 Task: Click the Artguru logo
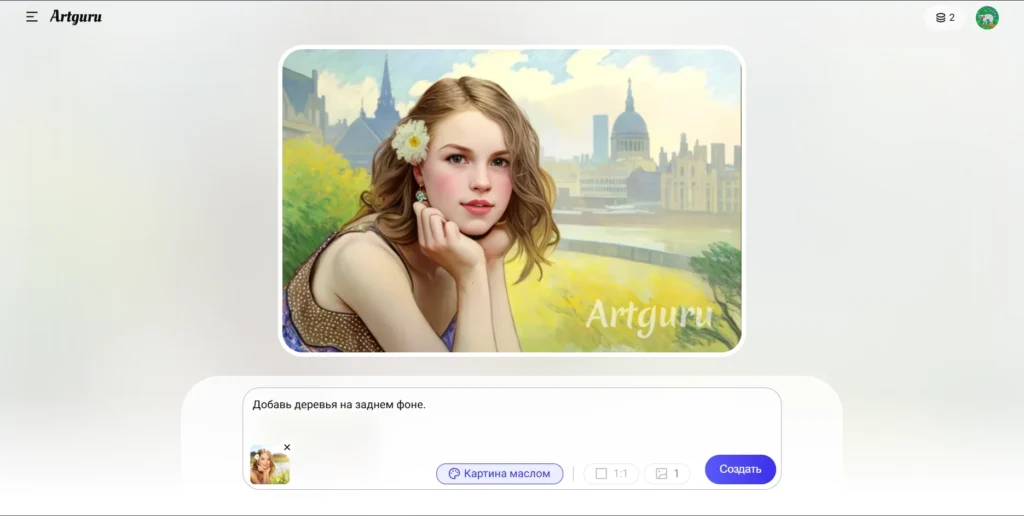[x=76, y=17]
